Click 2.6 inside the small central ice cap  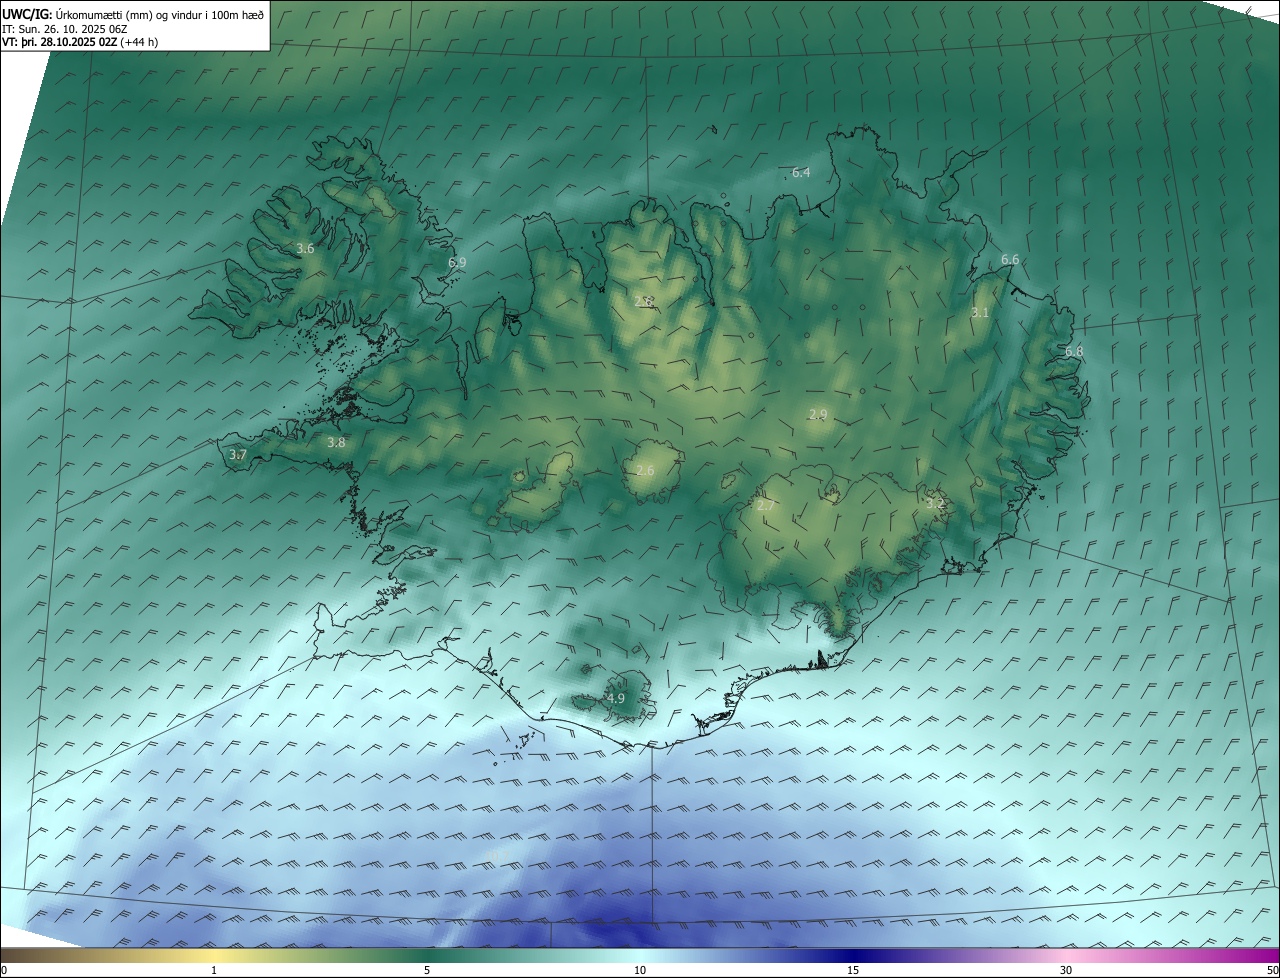(x=645, y=471)
